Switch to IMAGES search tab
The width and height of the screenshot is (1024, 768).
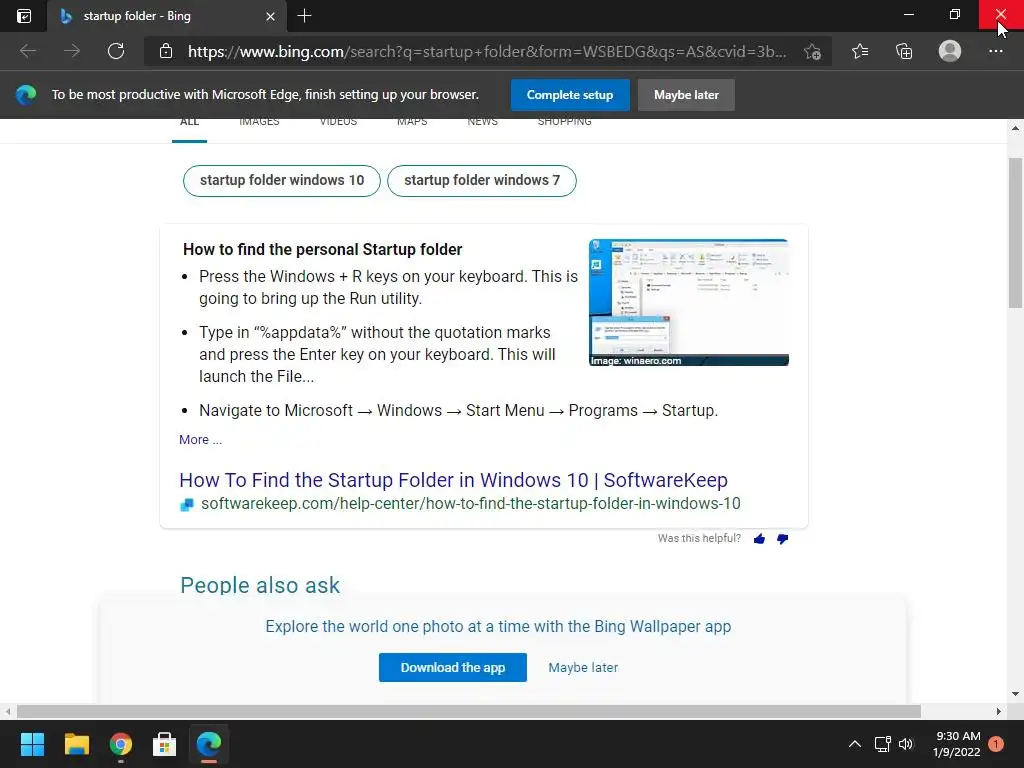pos(259,122)
